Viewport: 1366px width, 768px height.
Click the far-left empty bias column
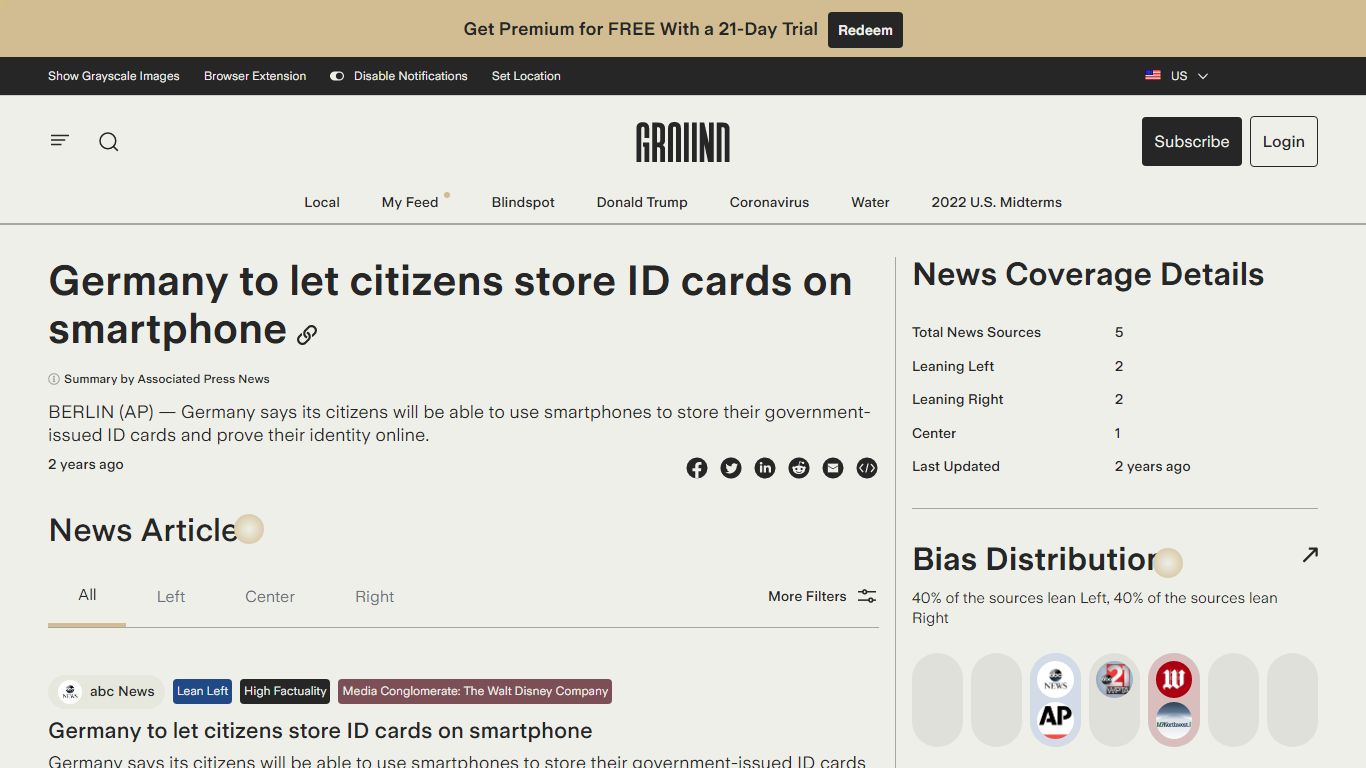937,700
